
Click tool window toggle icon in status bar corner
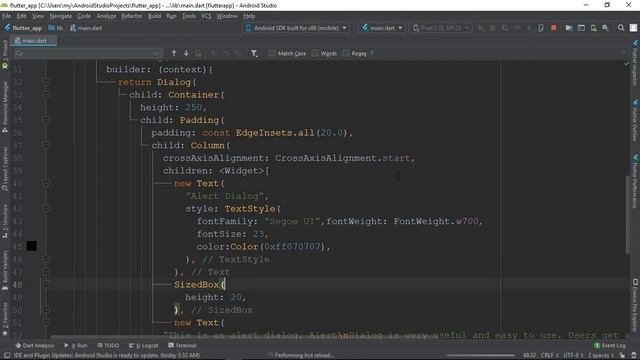point(7,356)
